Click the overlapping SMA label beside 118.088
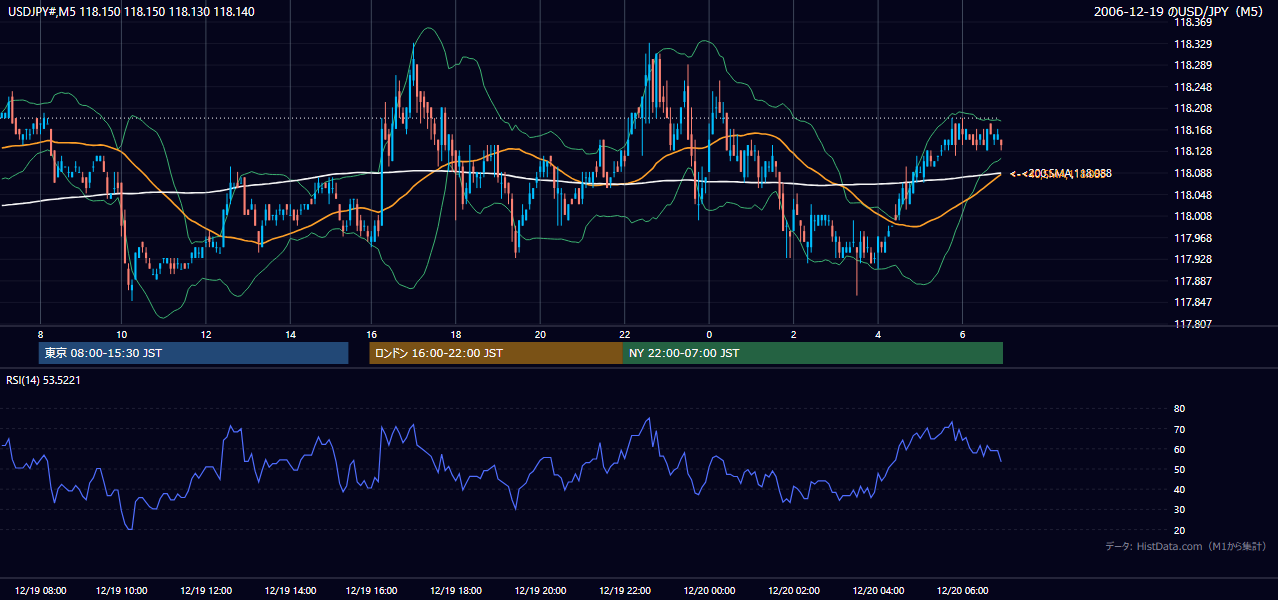Image resolution: width=1278 pixels, height=600 pixels. (1060, 174)
